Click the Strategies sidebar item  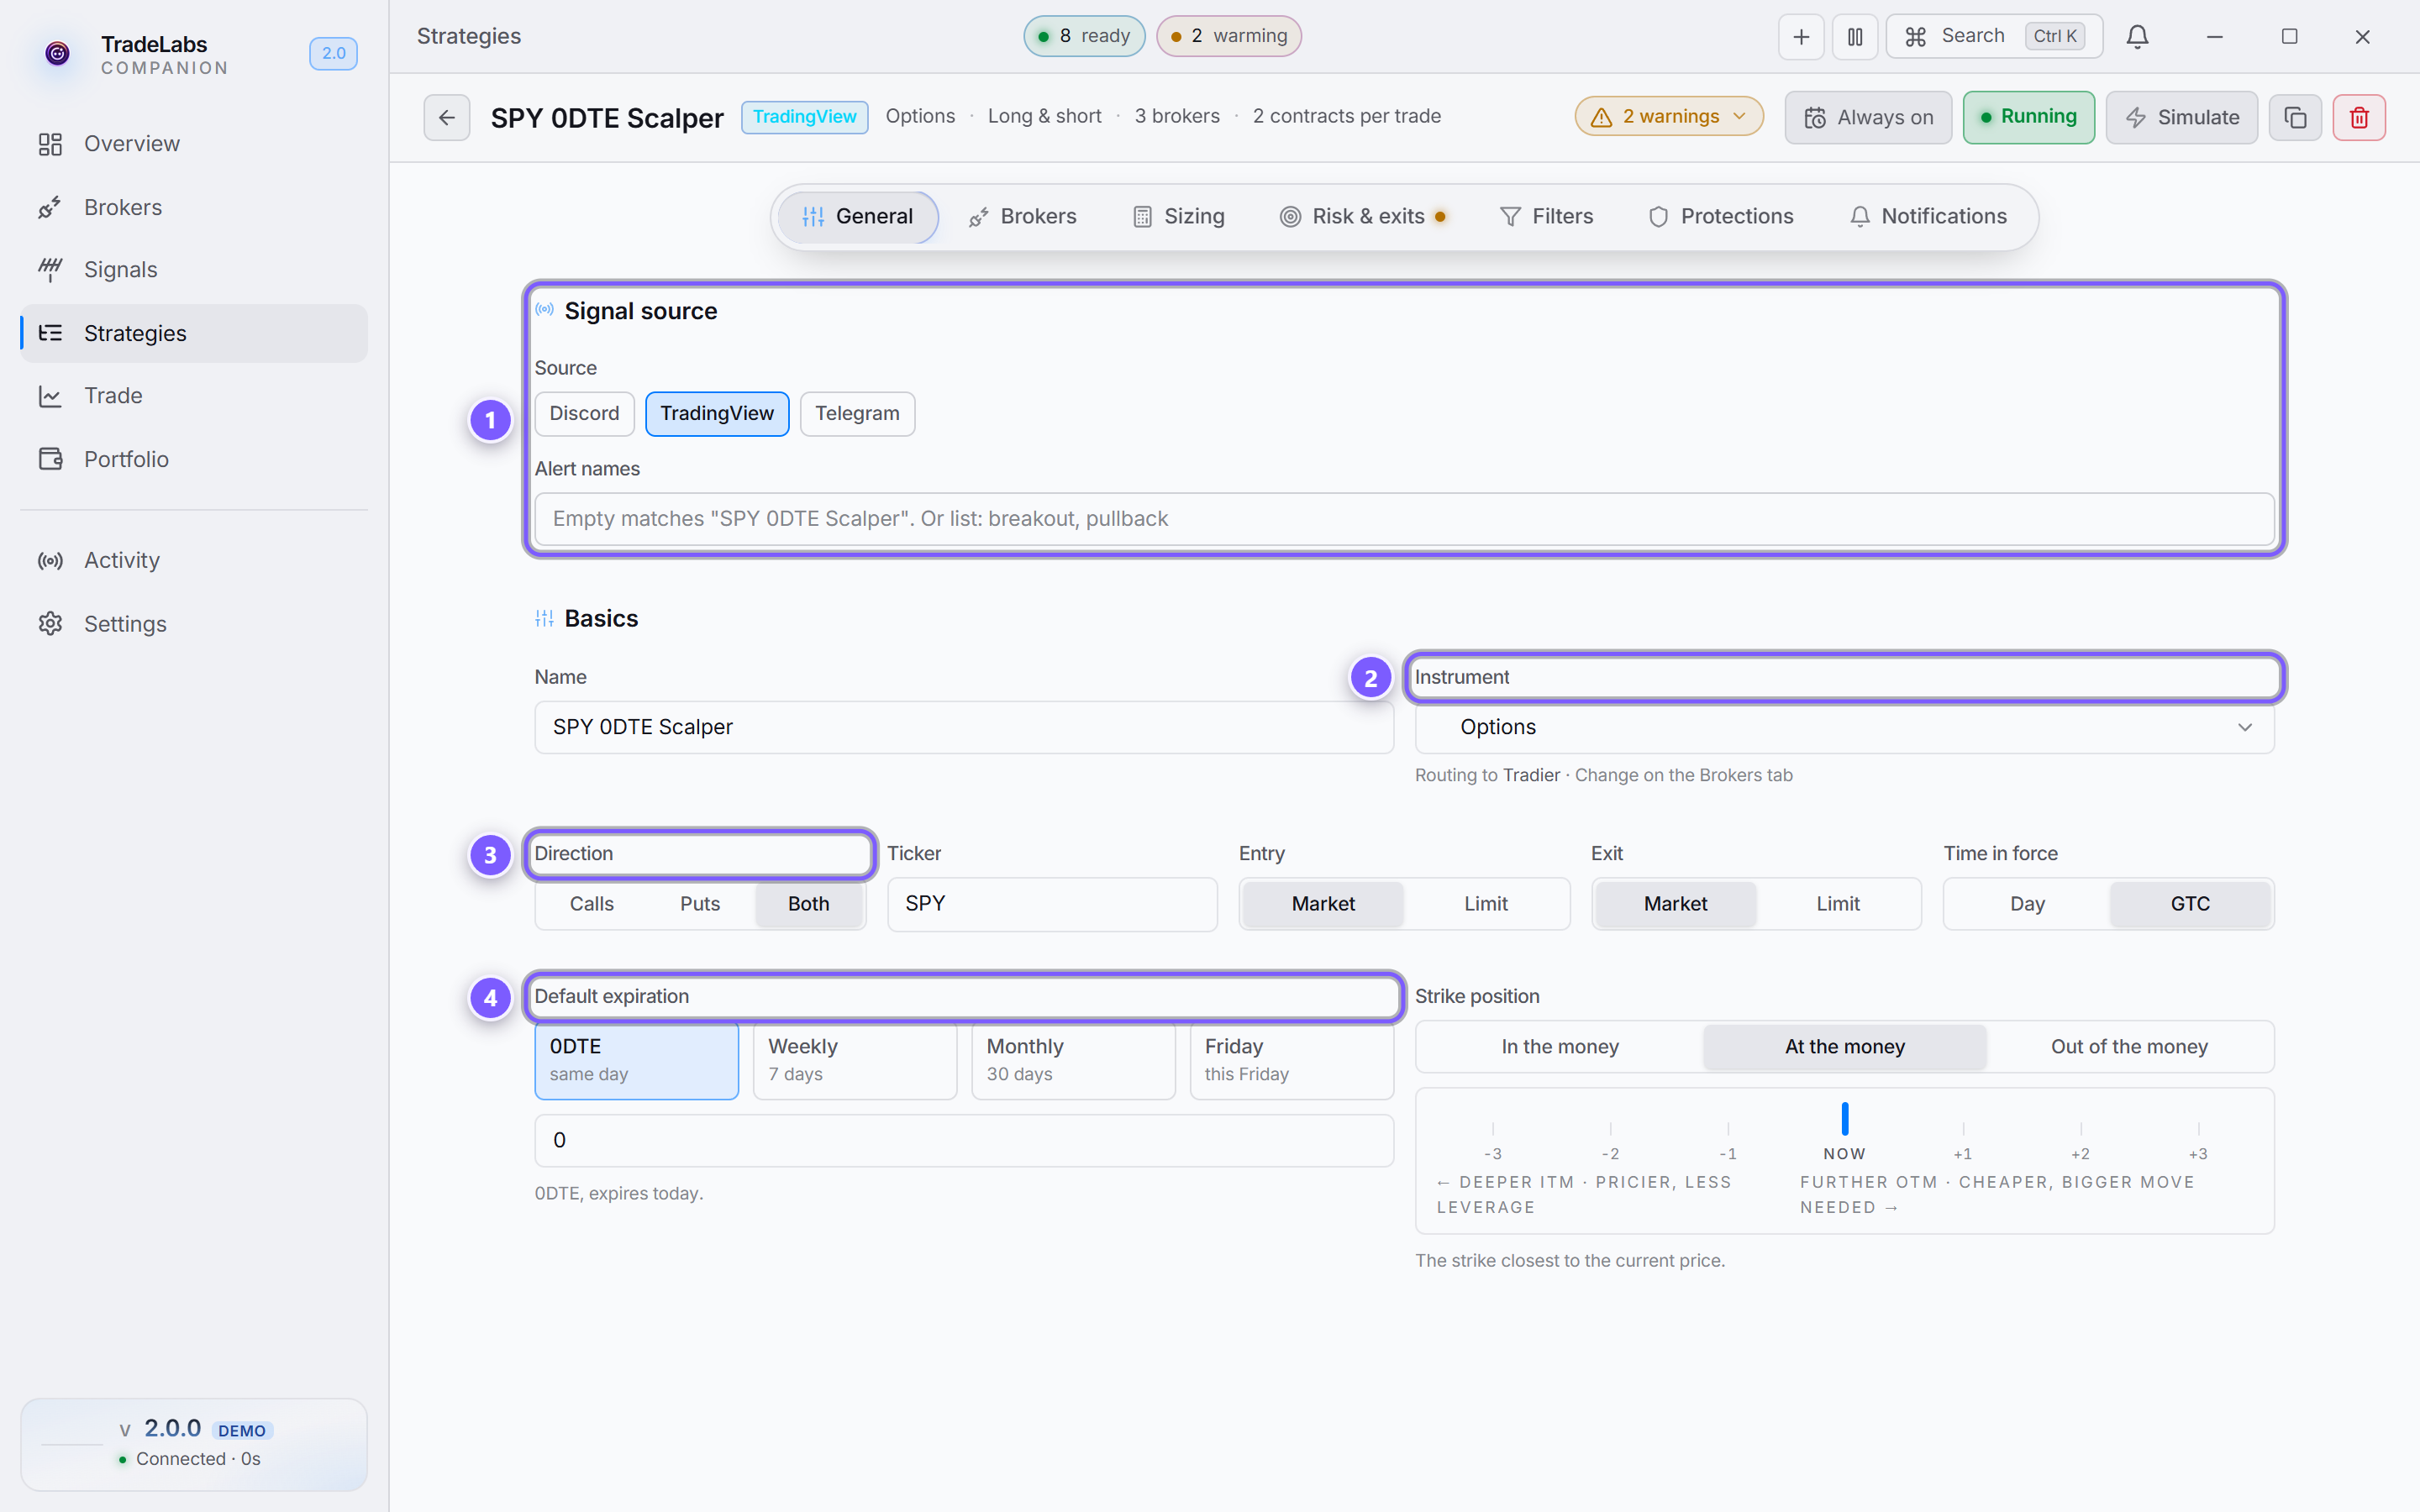coord(194,333)
